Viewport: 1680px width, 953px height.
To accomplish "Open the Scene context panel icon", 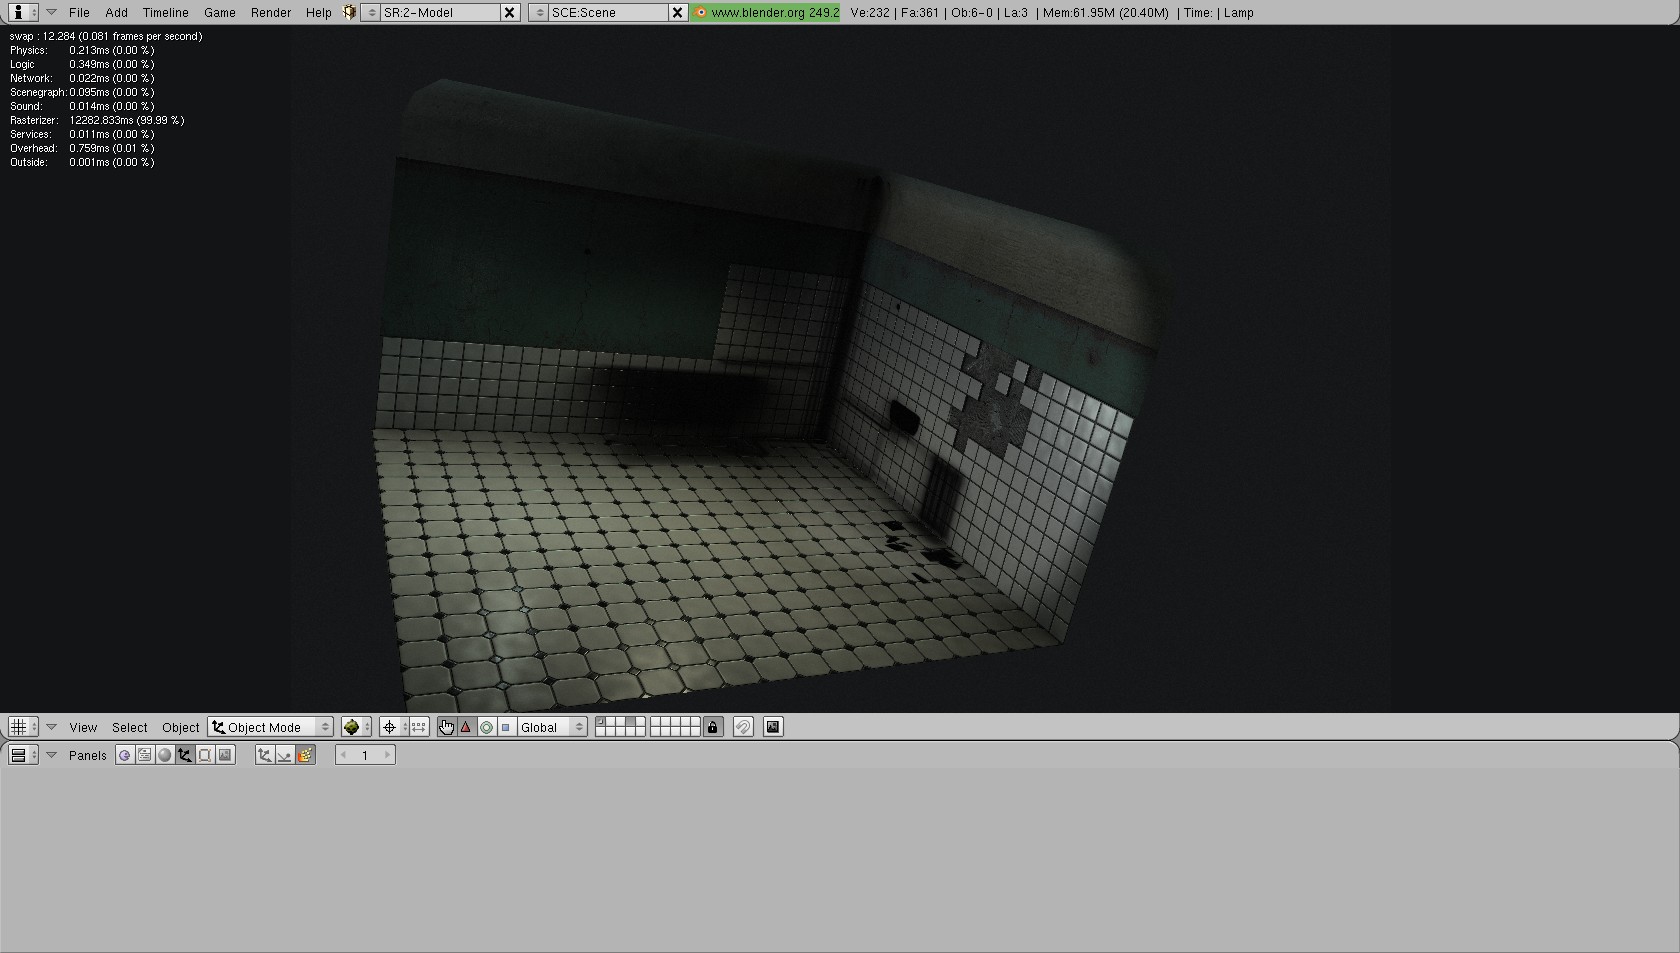I will pos(225,755).
